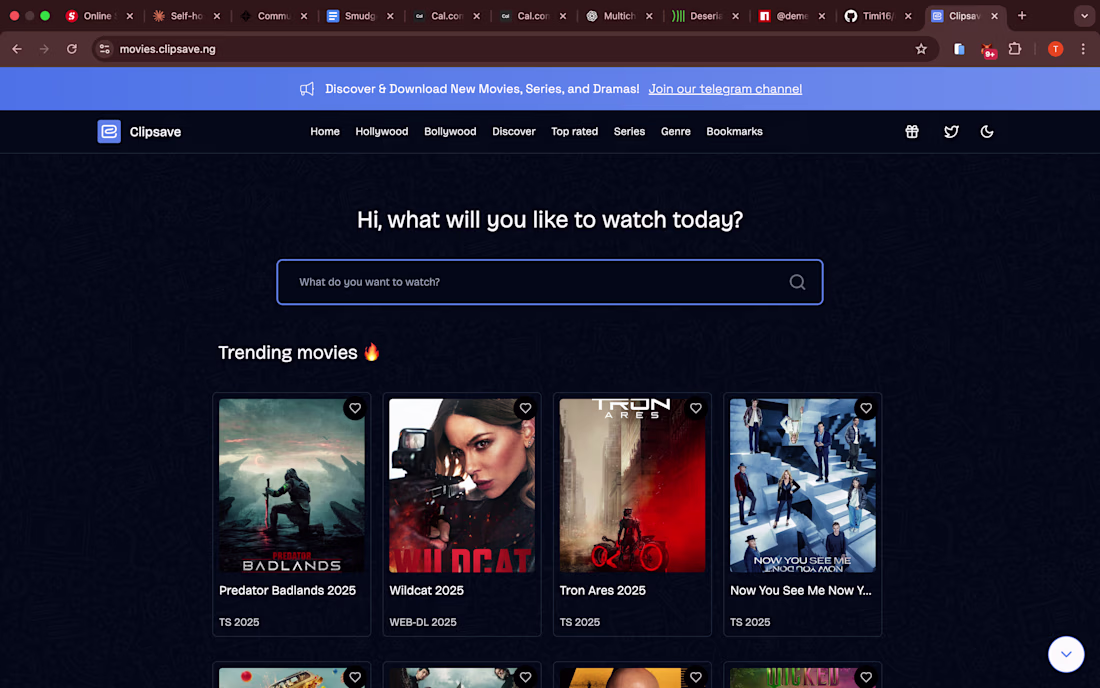Open the Bookmarks nav item
This screenshot has width=1100, height=688.
point(735,131)
